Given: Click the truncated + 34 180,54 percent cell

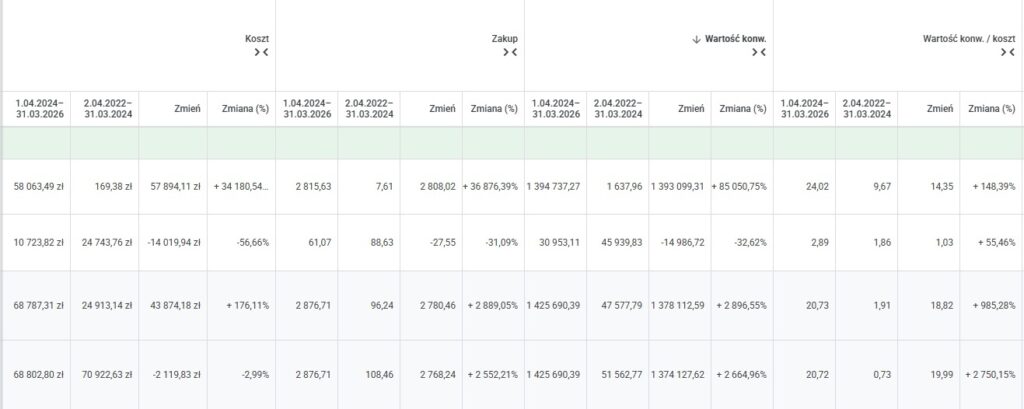Looking at the screenshot, I should click(241, 186).
